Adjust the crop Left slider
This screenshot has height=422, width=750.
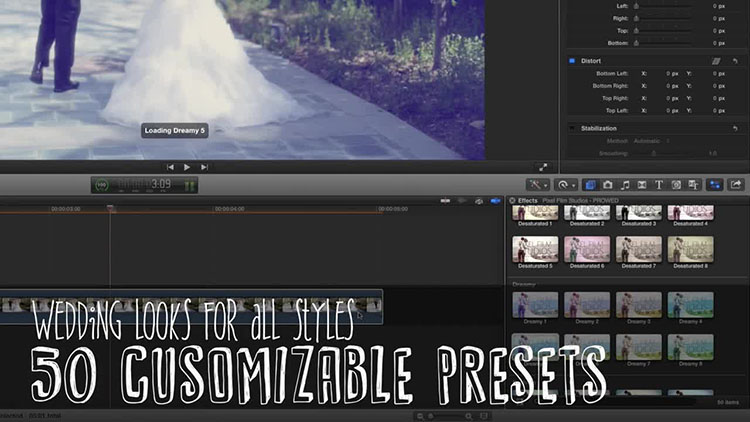[x=662, y=6]
